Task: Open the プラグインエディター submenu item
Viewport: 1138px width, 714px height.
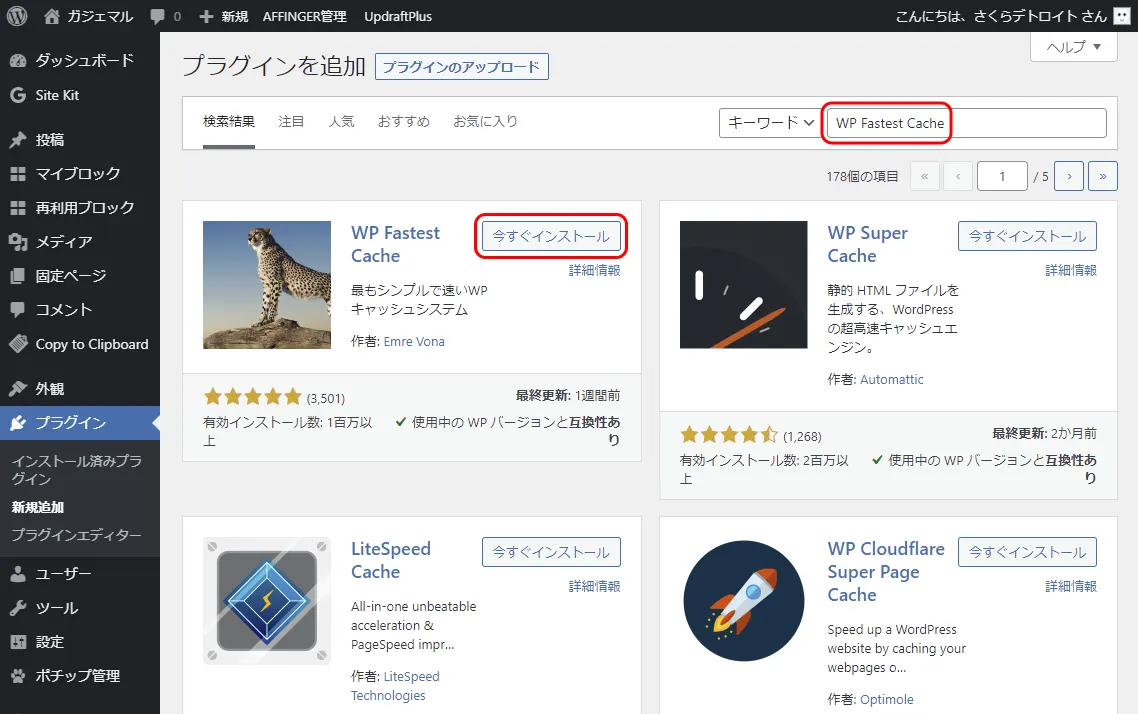Action: tap(76, 535)
